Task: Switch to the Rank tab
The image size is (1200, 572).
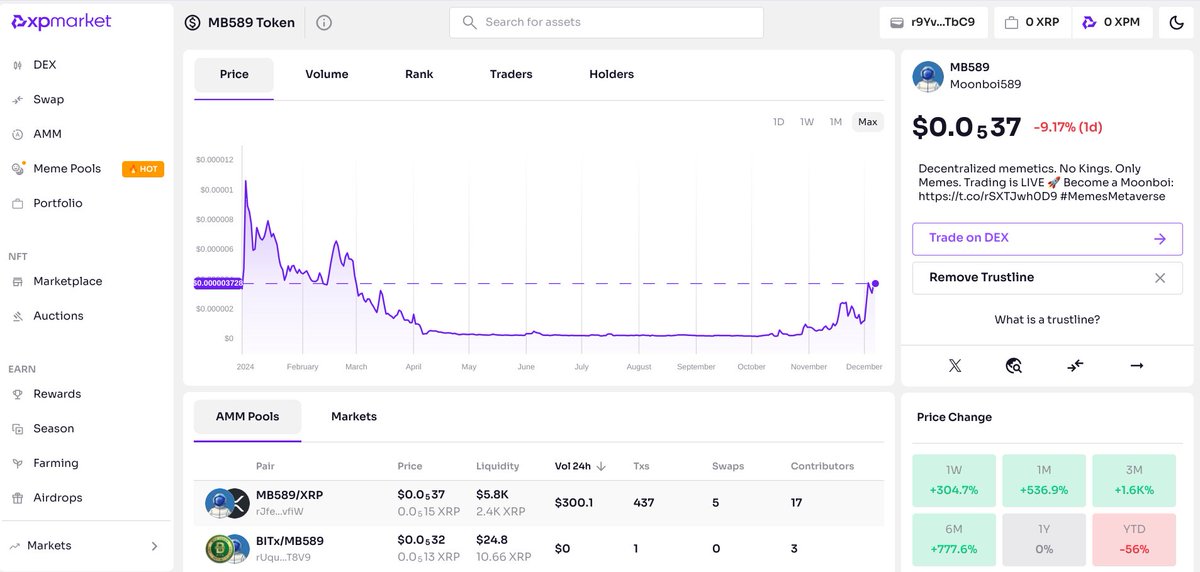Action: click(419, 74)
